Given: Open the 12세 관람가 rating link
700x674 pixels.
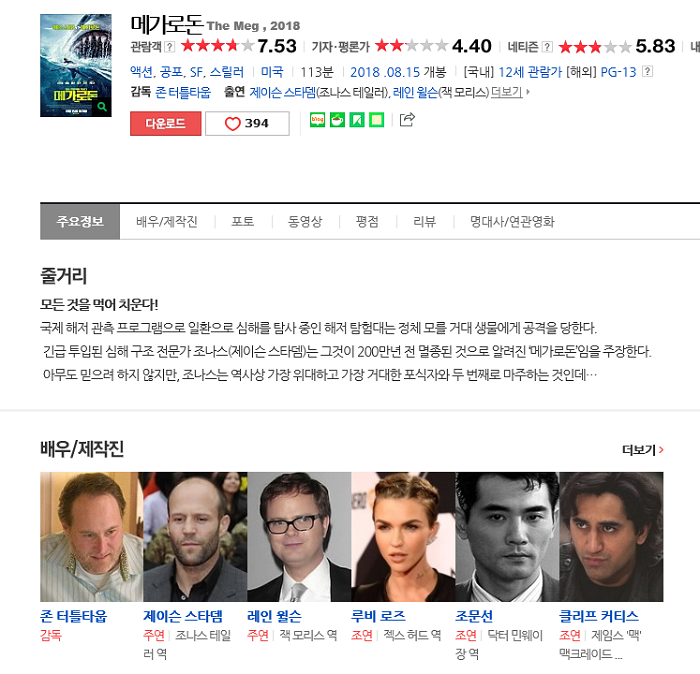Looking at the screenshot, I should click(530, 71).
